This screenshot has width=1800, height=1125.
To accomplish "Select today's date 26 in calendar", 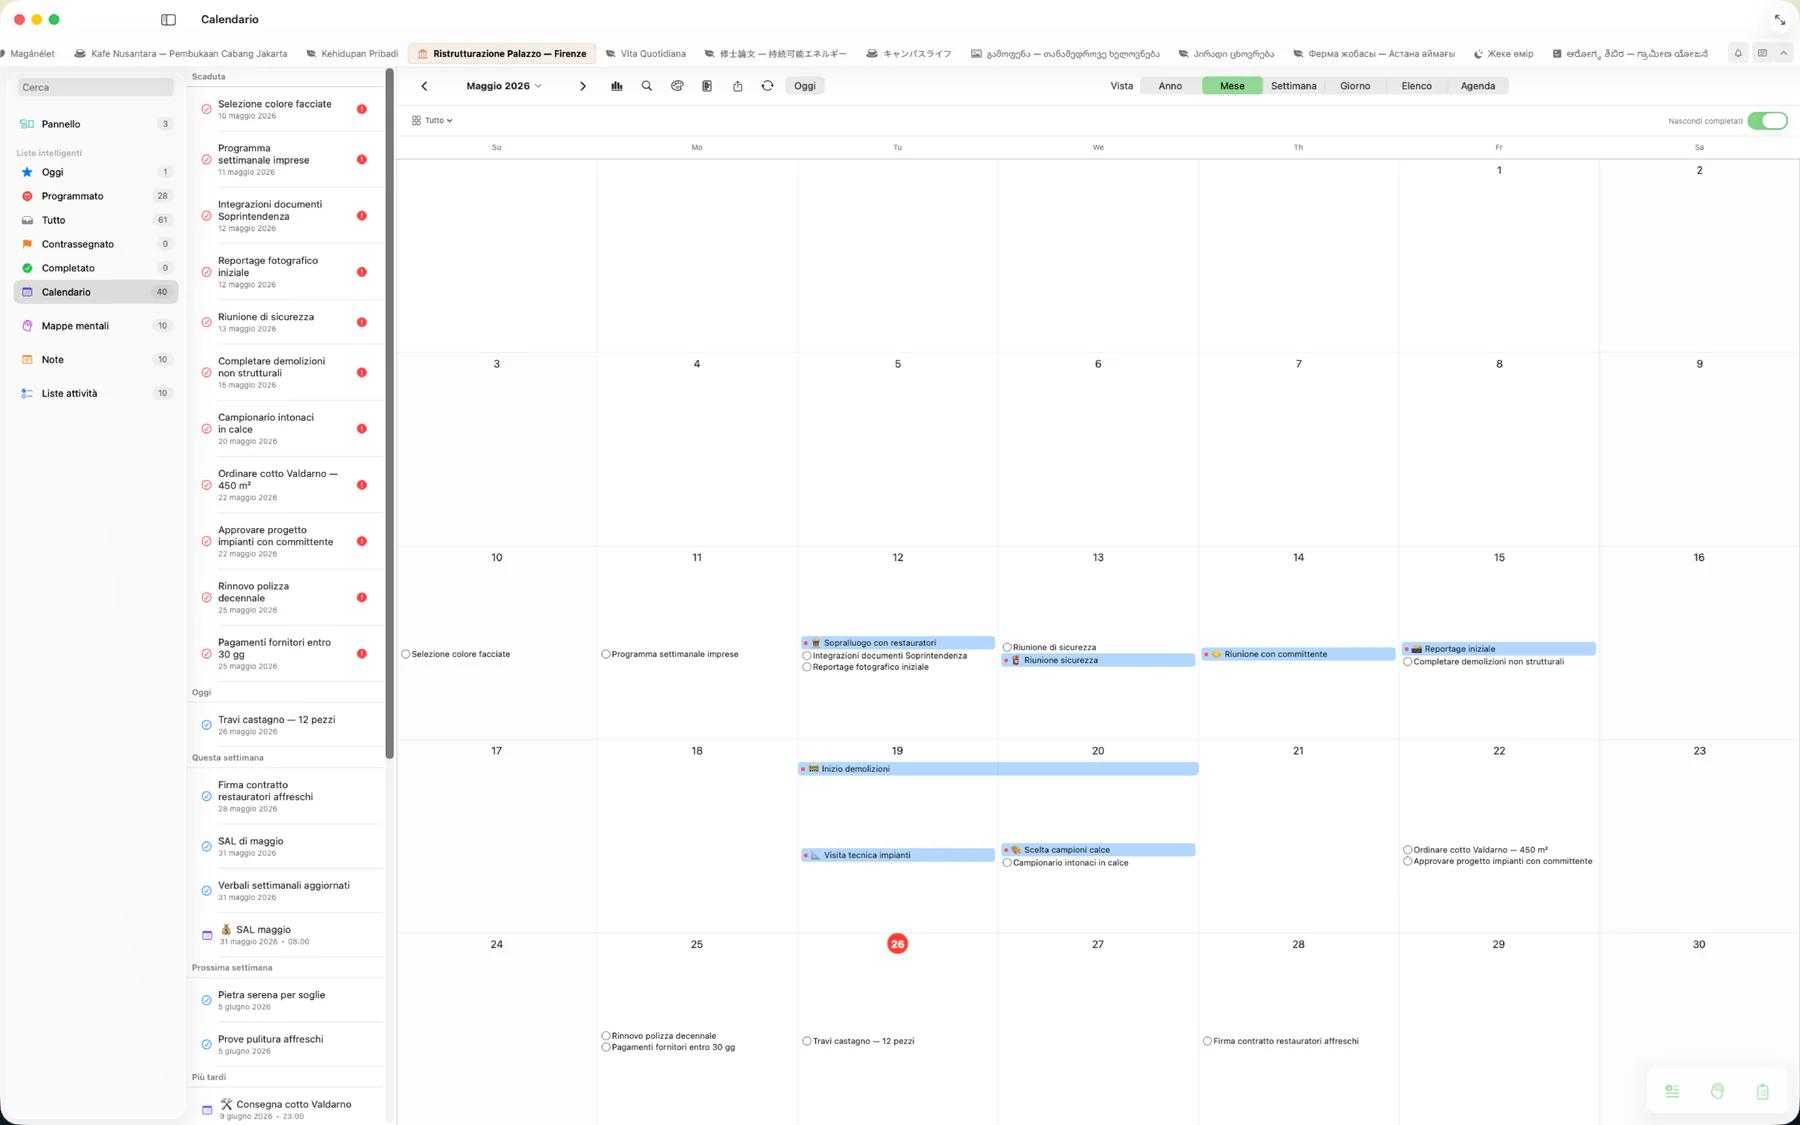I will (x=897, y=944).
